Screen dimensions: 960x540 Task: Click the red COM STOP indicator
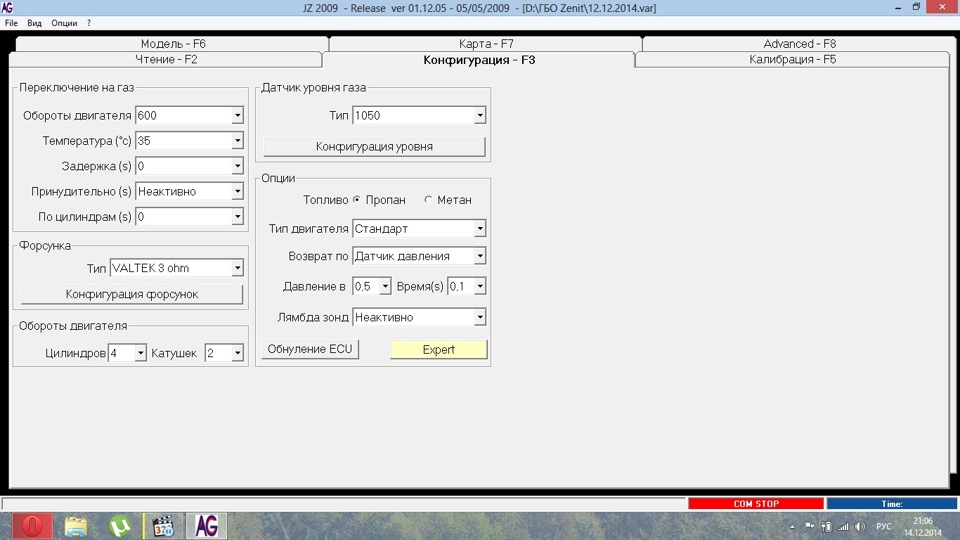point(756,503)
